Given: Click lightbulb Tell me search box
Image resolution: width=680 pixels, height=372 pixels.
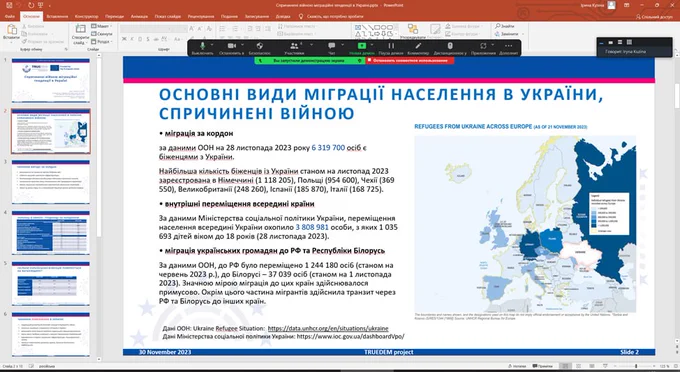Looking at the screenshot, I should point(331,16).
